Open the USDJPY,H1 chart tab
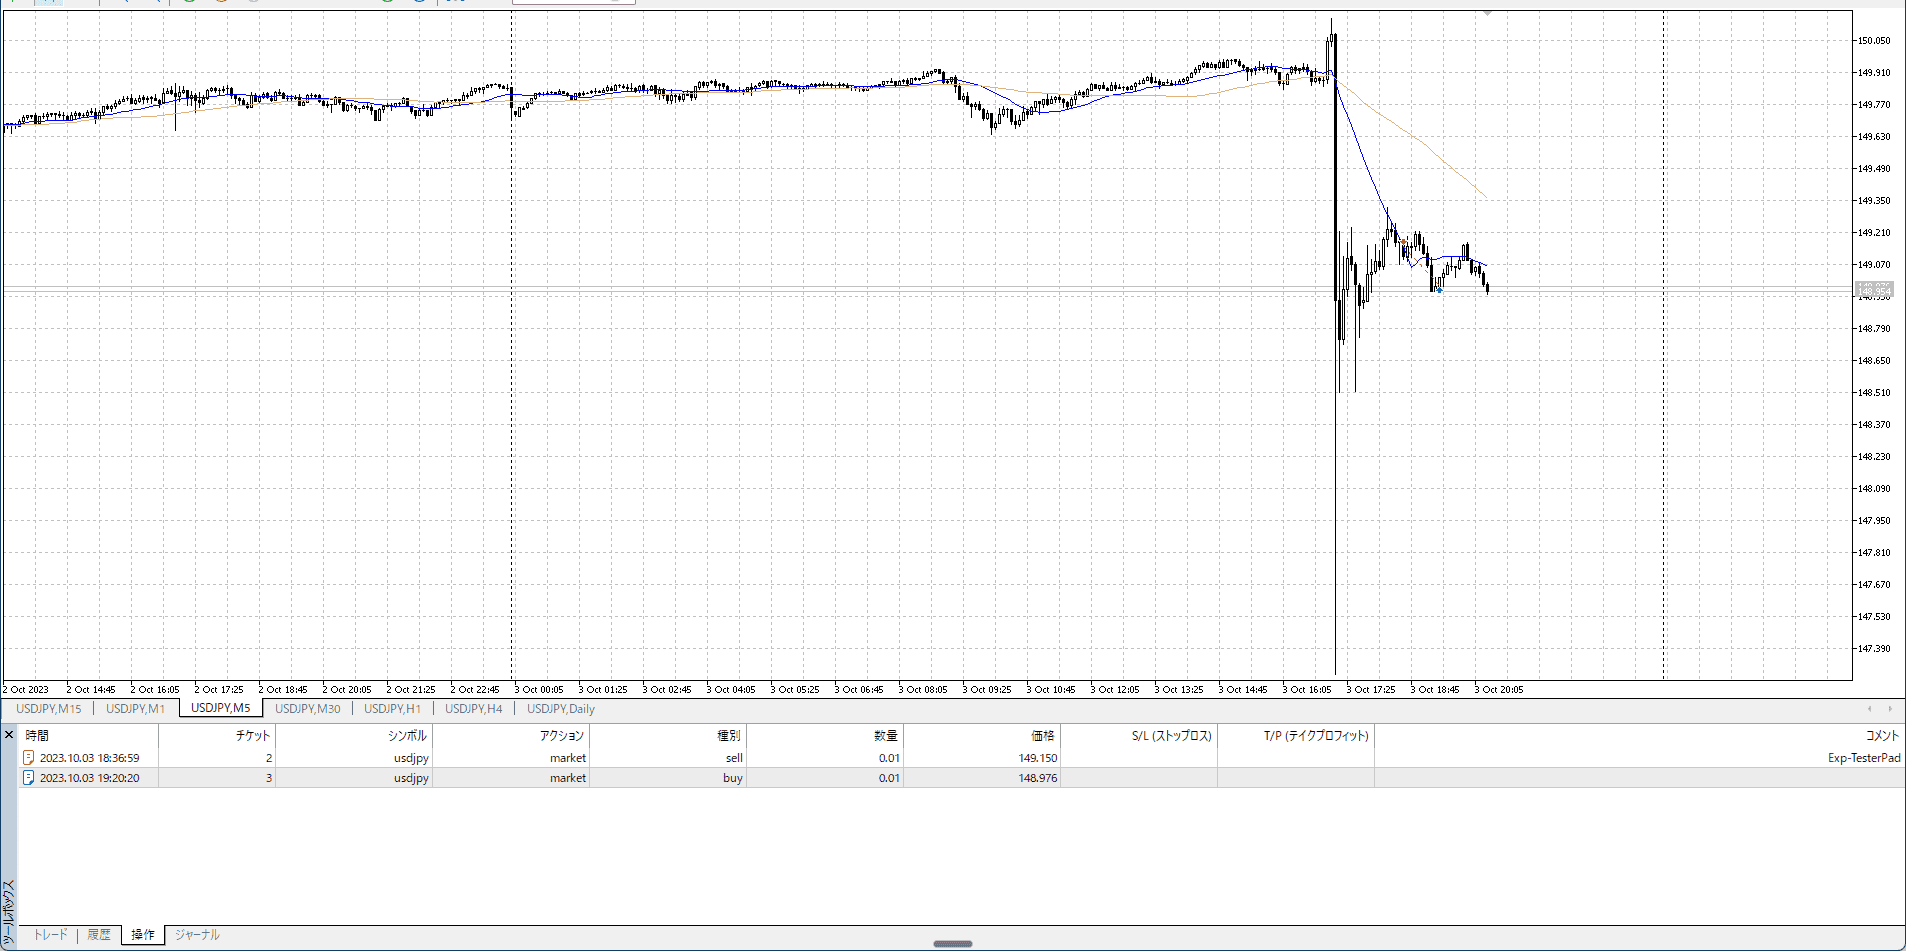 pyautogui.click(x=392, y=709)
